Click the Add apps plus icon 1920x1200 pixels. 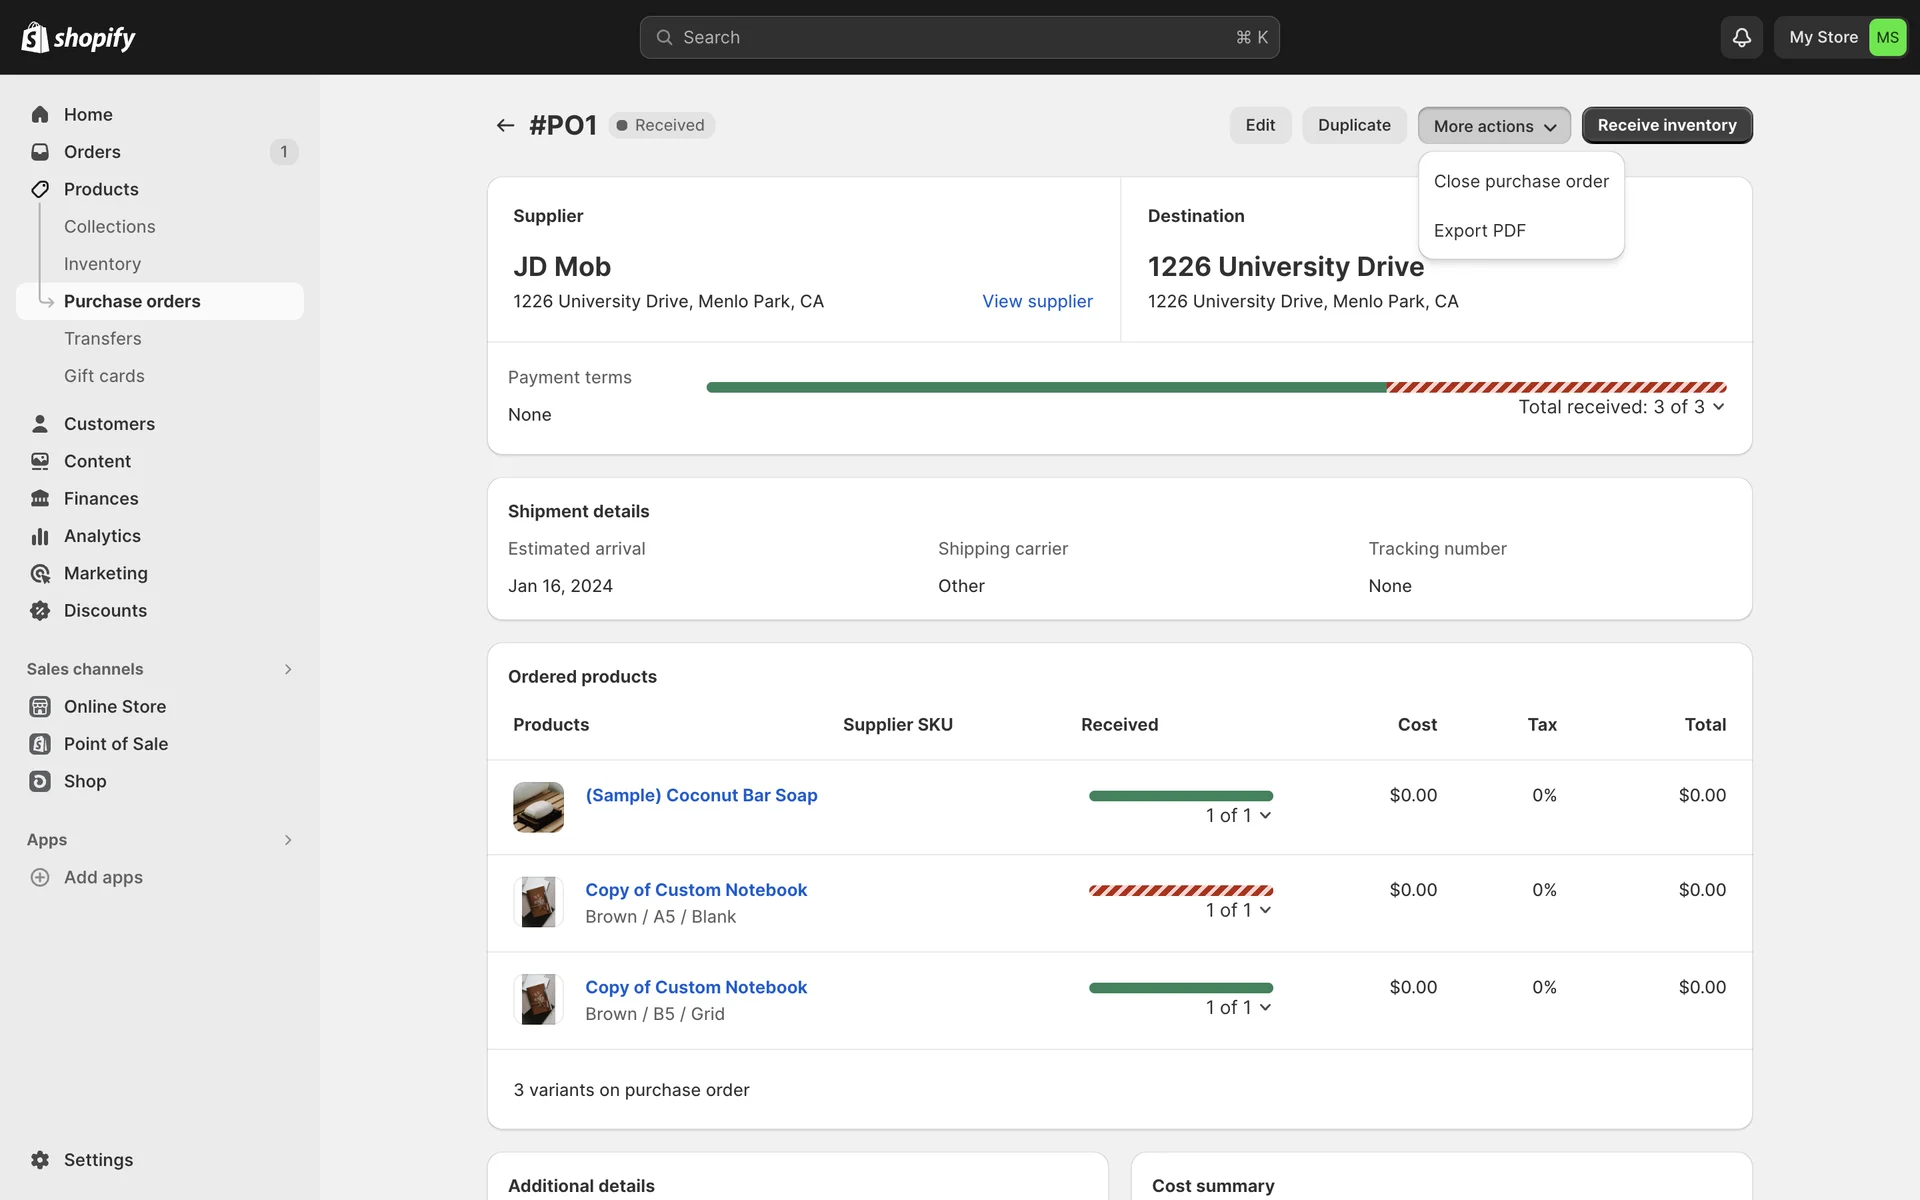click(x=40, y=877)
